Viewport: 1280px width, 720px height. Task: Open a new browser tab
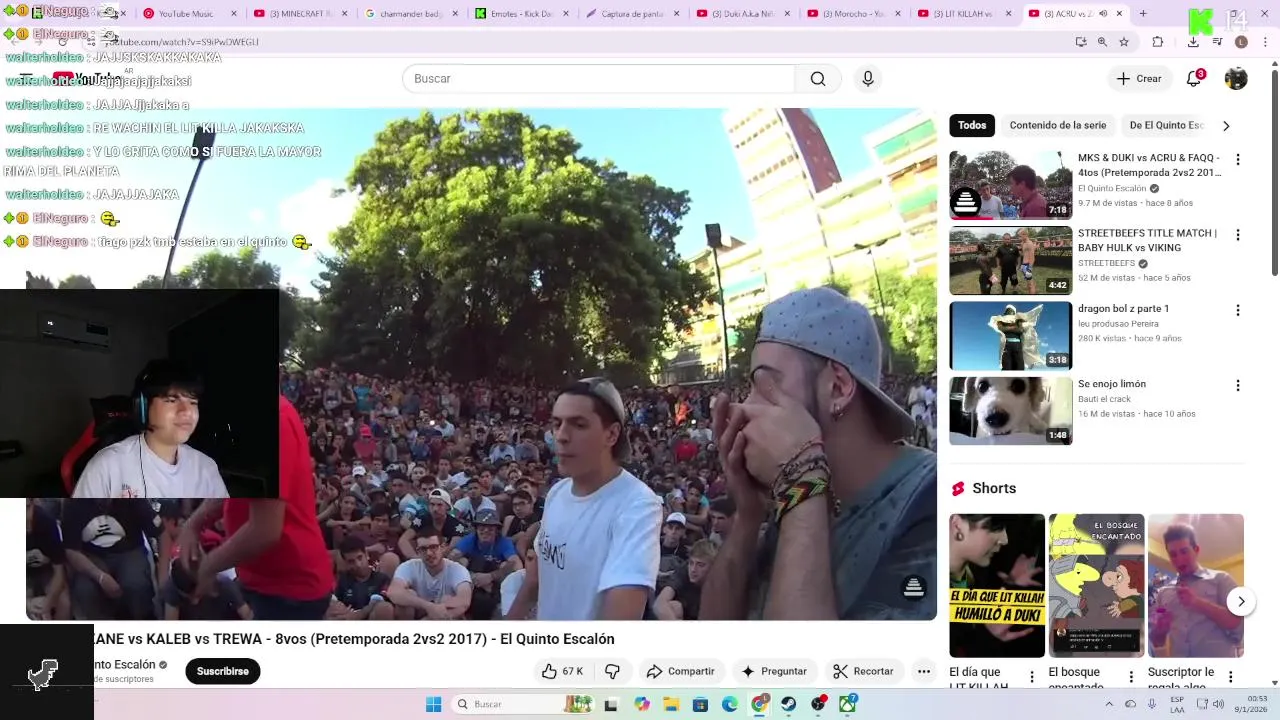click(1143, 14)
